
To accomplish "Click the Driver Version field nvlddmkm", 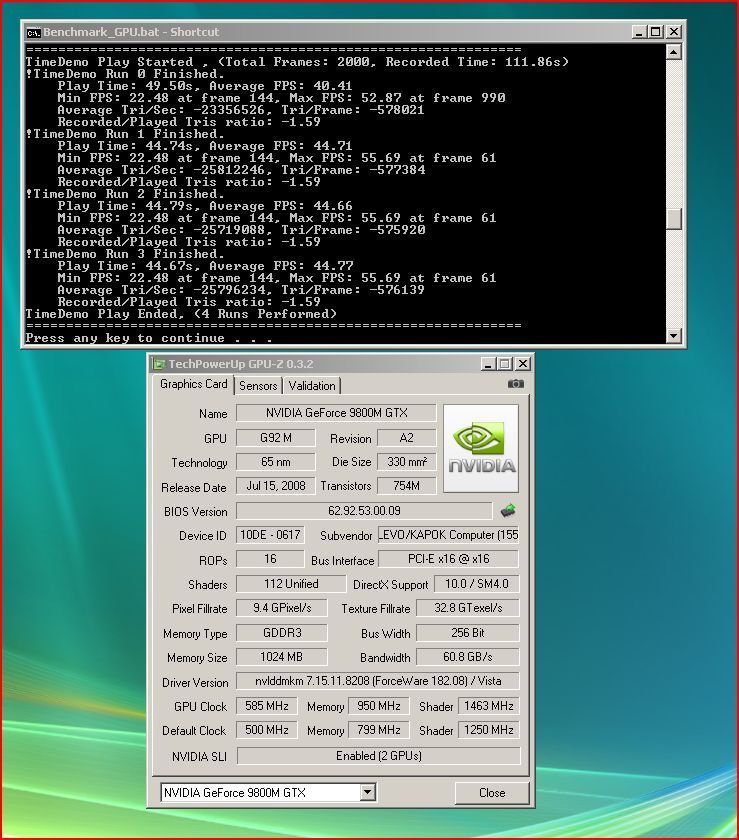I will (x=378, y=681).
